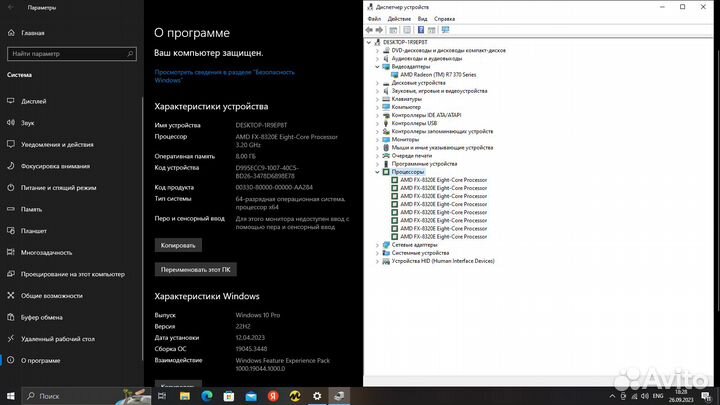Collapse the Видеоадаптеры tree node
The image size is (720, 405).
376,66
